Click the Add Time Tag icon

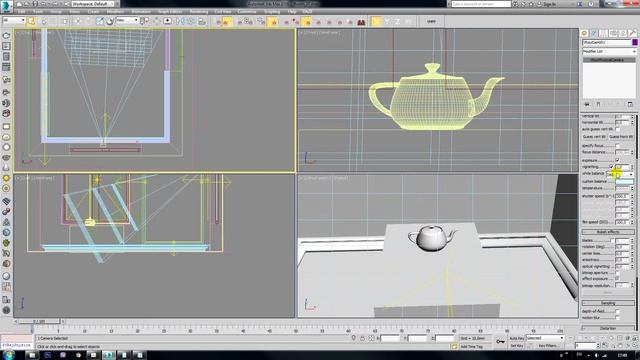coord(454,346)
